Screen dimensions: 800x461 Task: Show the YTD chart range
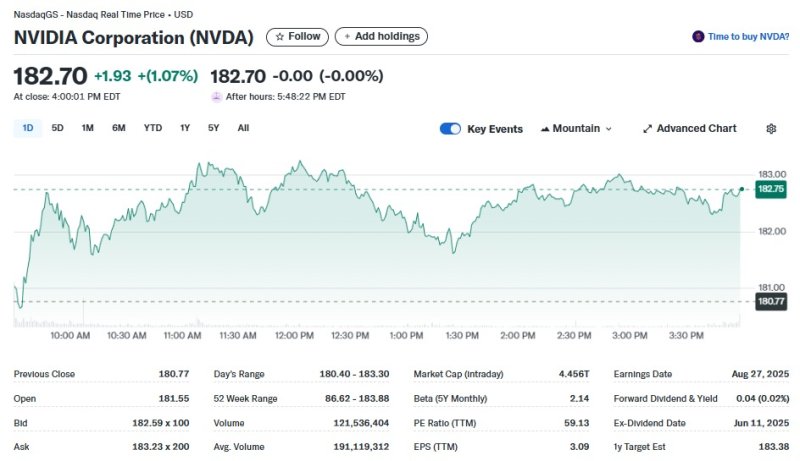(x=152, y=128)
